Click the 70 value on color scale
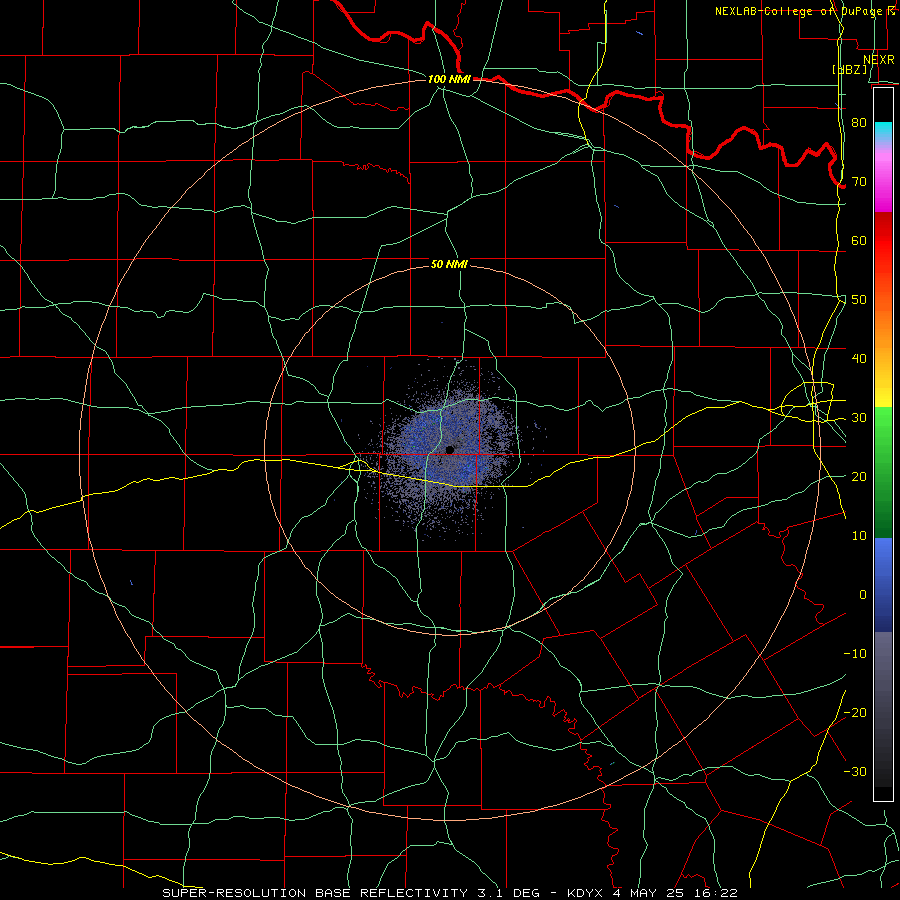 859,182
